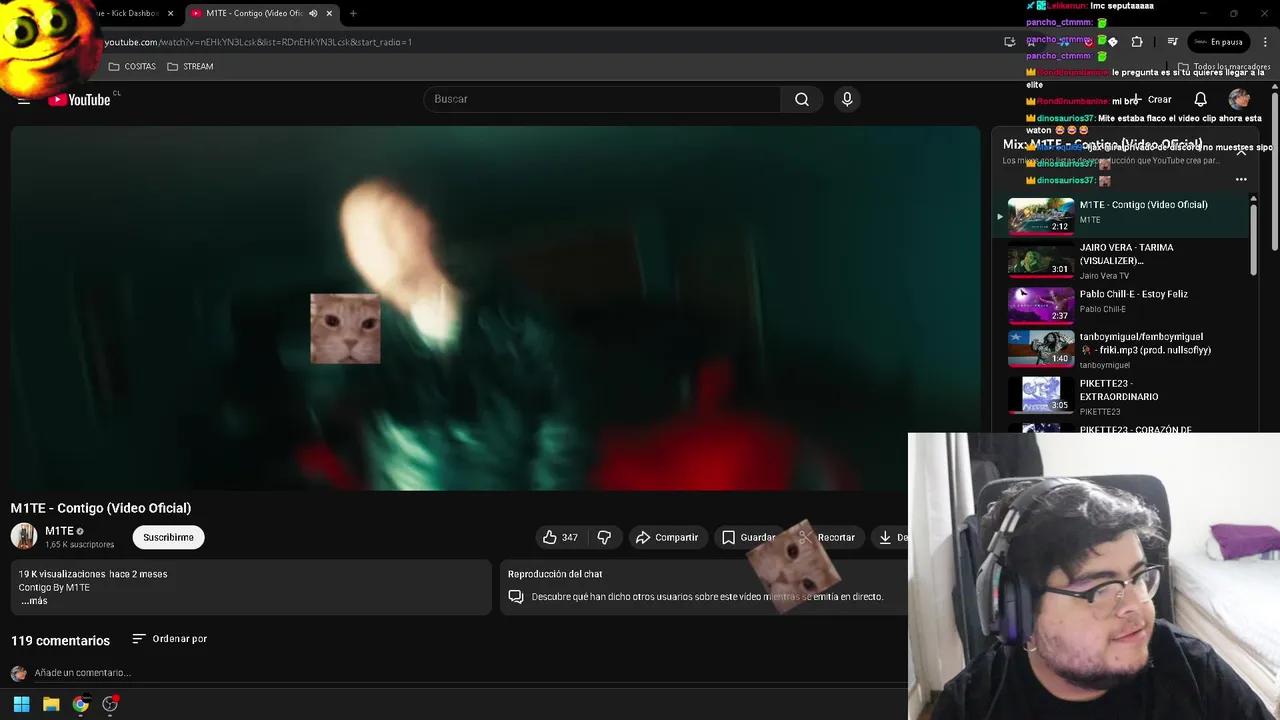Image resolution: width=1280 pixels, height=720 pixels.
Task: Open the COSITAS bookmarks folder
Action: (132, 66)
